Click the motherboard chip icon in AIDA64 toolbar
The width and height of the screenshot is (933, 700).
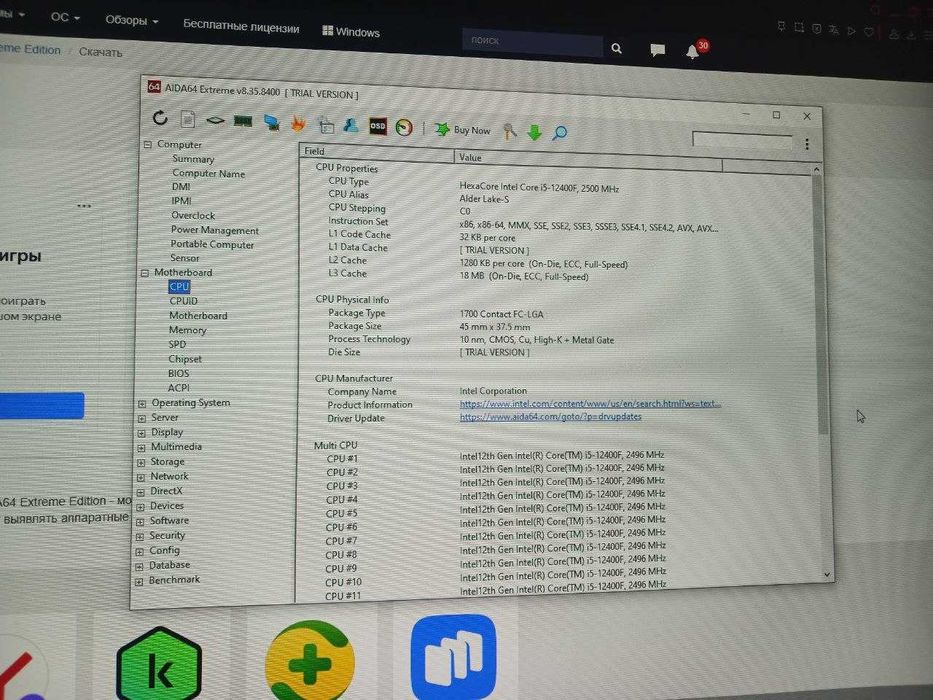click(215, 121)
